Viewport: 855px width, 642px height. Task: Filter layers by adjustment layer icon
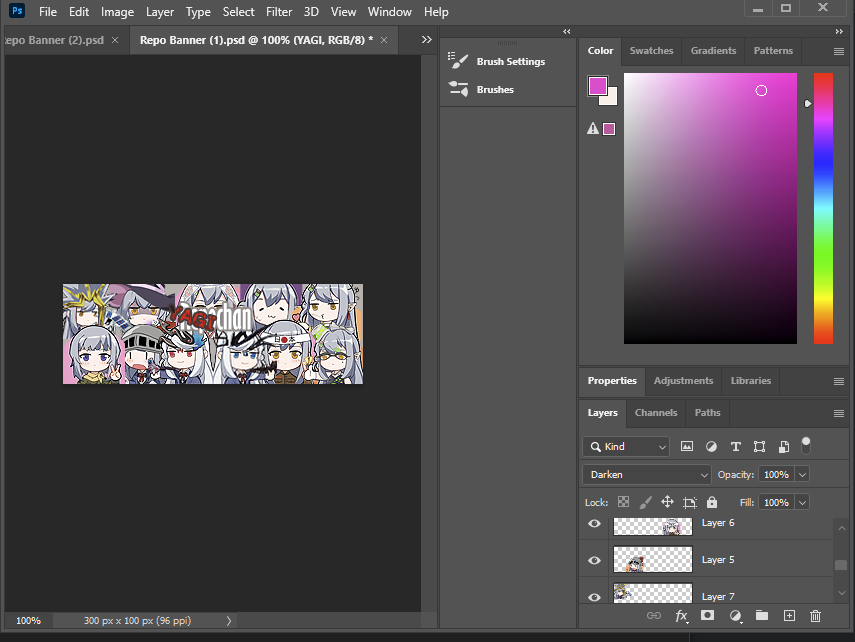click(711, 447)
